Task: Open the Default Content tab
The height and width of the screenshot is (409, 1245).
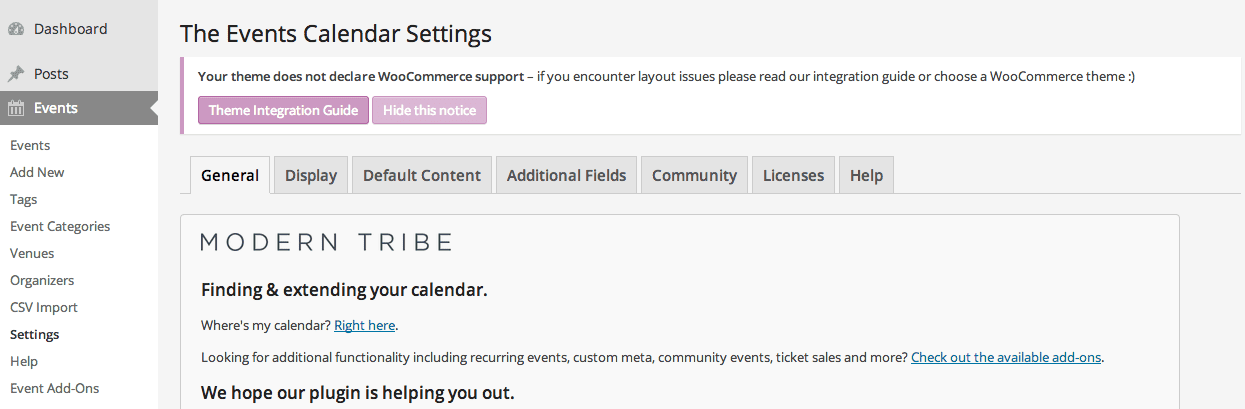Action: (x=422, y=175)
